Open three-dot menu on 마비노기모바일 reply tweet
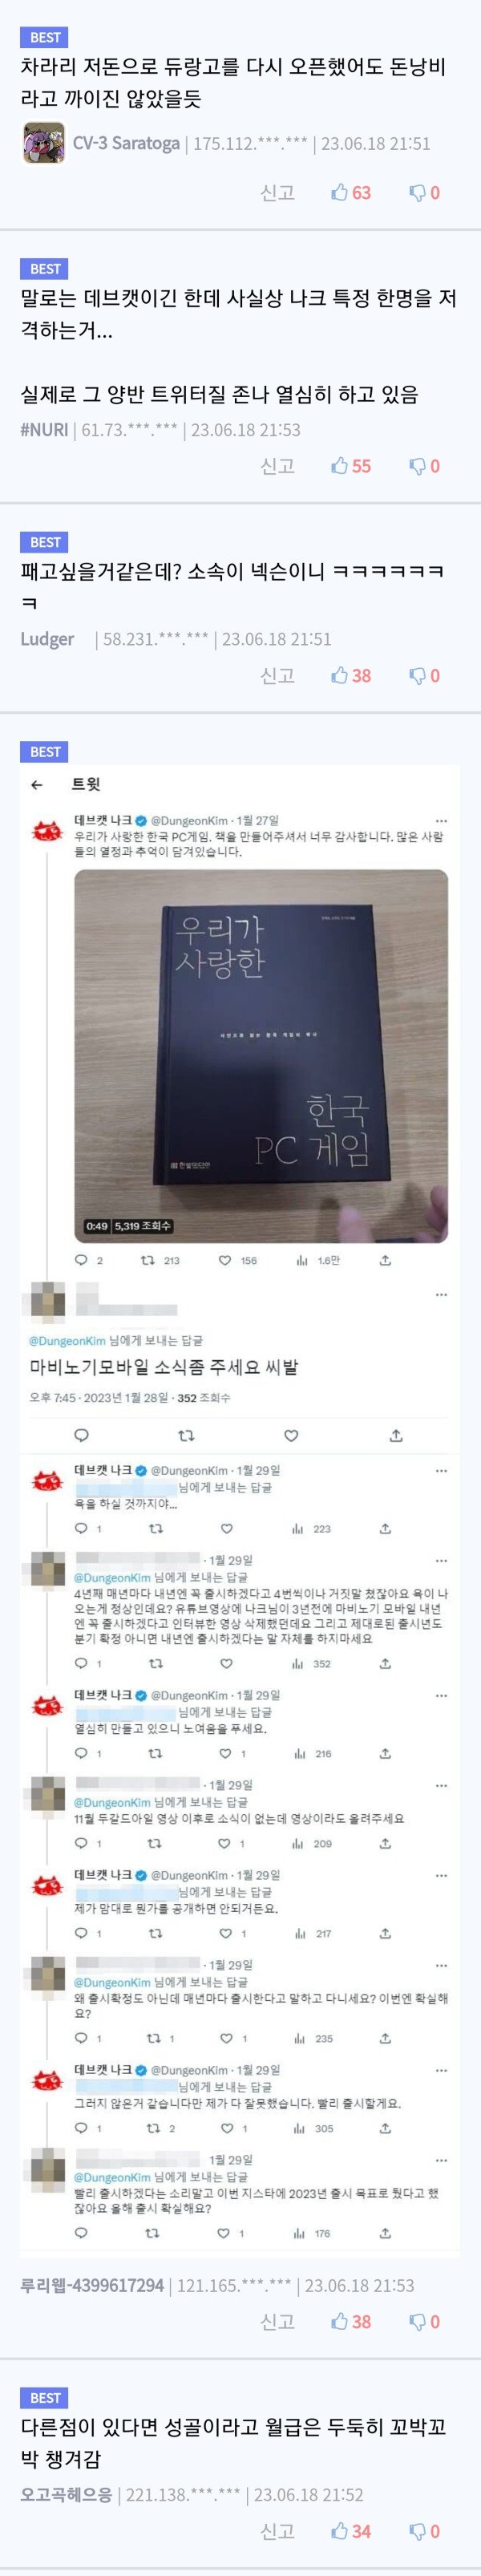Screen dimensions: 481x2576 (441, 1294)
